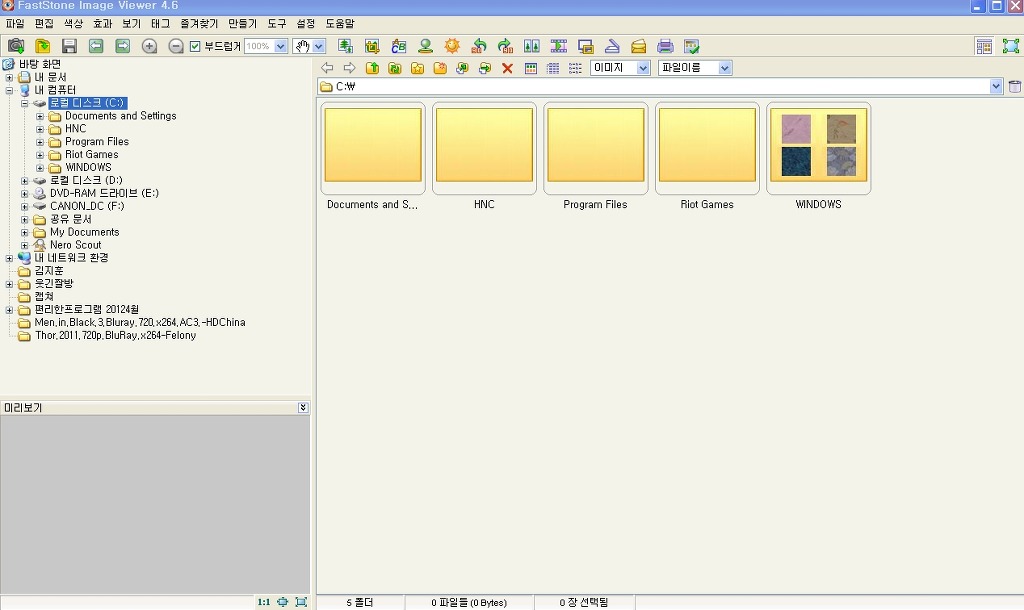
Task: Open the 이미지 file filter dropdown
Action: click(x=642, y=68)
